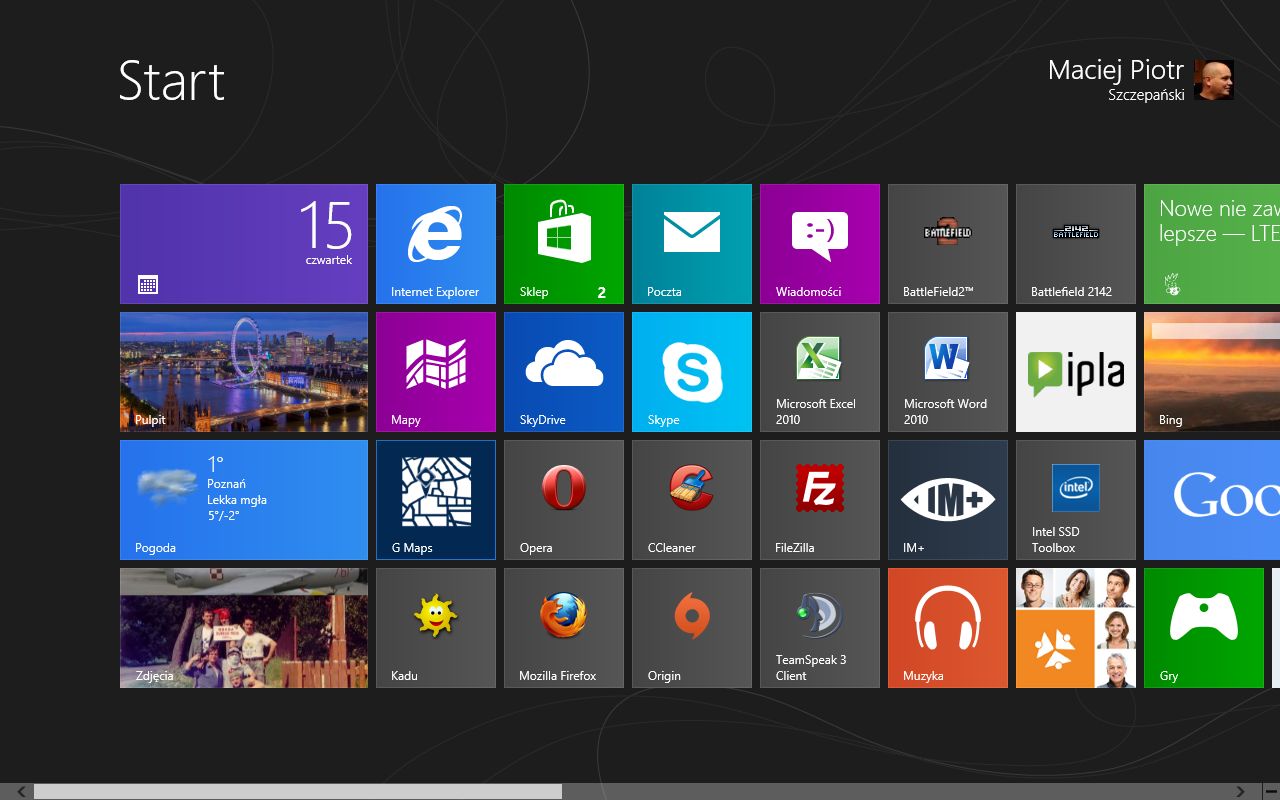Click the horizontal scrollbar thumb

(x=298, y=791)
